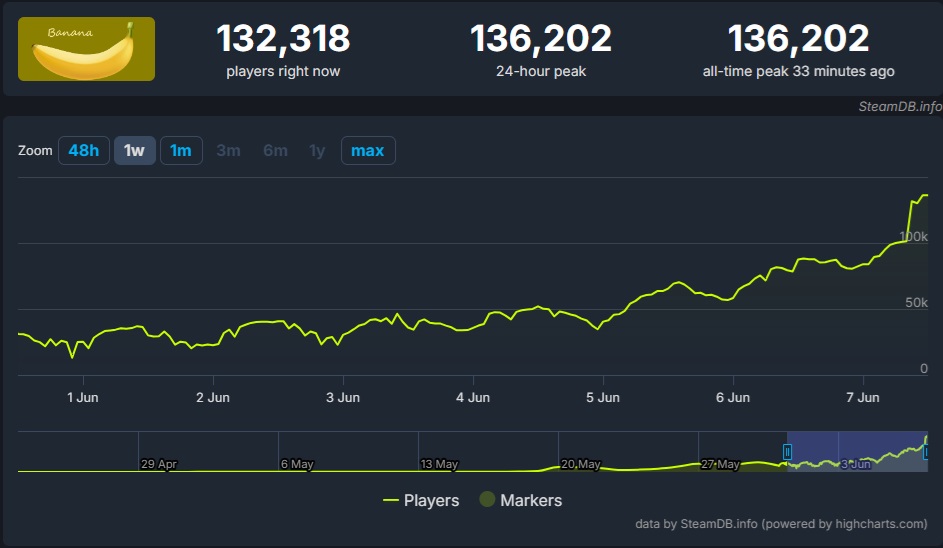Image resolution: width=943 pixels, height=548 pixels.
Task: Click the 13 May label in navigator
Action: [x=439, y=464]
